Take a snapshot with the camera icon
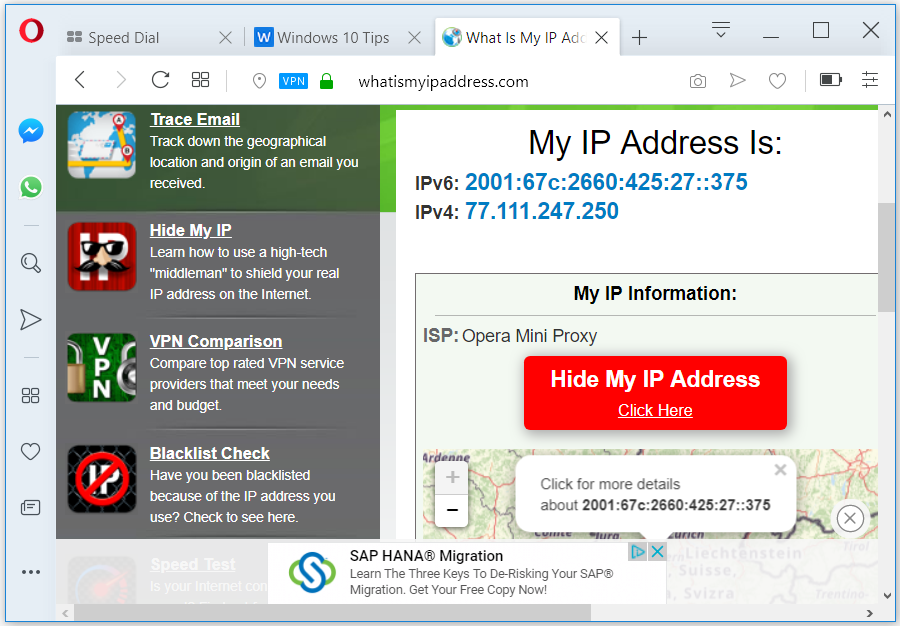The width and height of the screenshot is (900, 626). tap(697, 81)
